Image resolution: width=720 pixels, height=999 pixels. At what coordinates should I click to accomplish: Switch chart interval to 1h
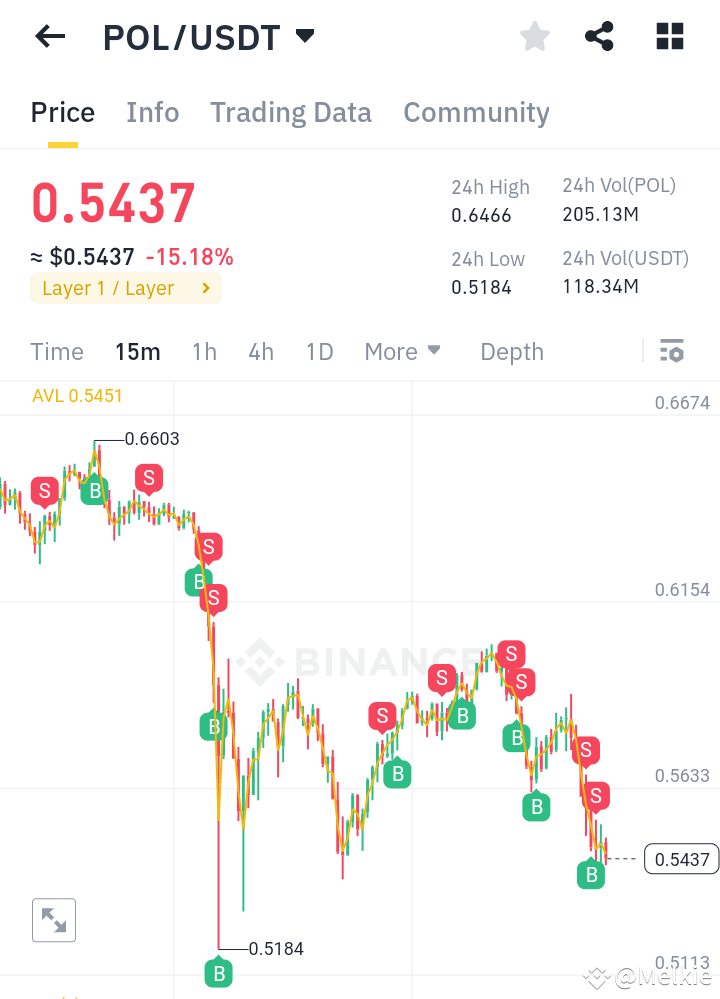(x=204, y=351)
